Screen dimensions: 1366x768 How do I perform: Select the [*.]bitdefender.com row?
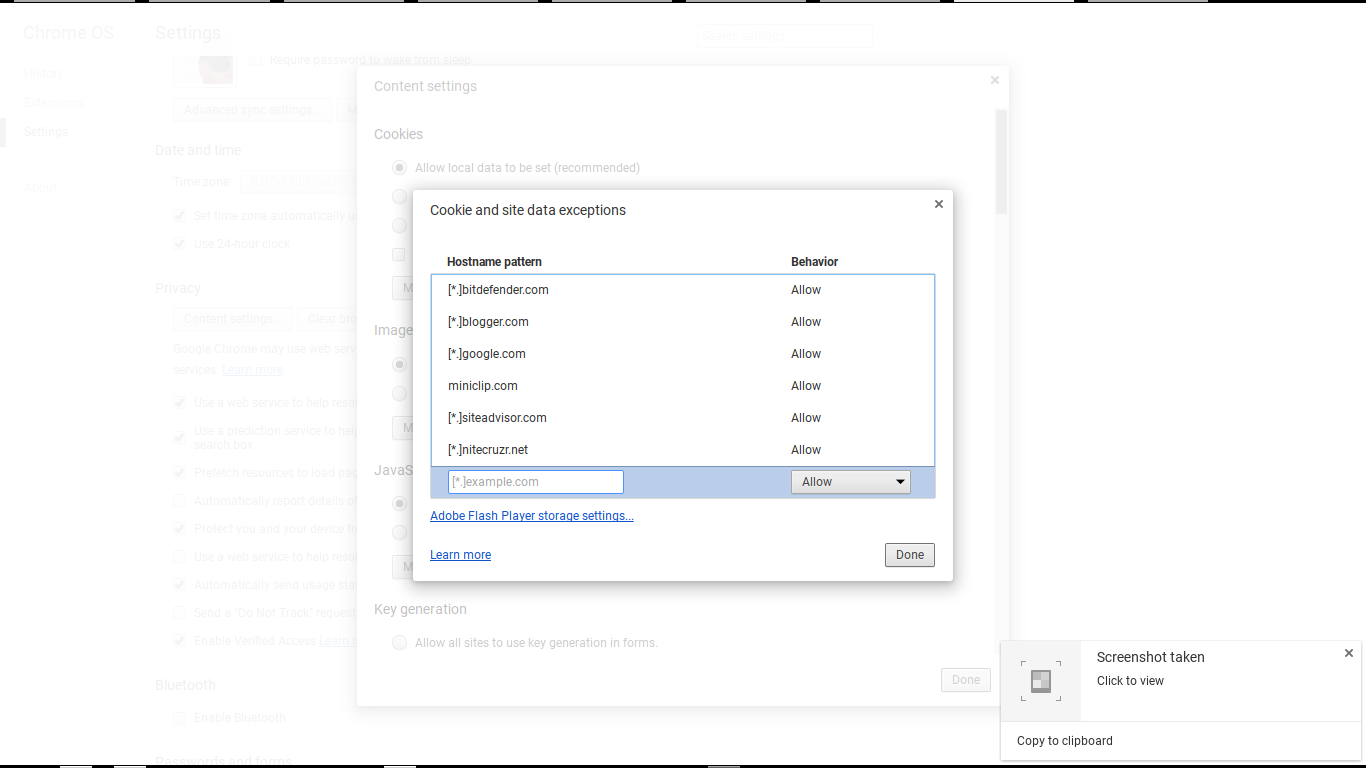pyautogui.click(x=683, y=290)
